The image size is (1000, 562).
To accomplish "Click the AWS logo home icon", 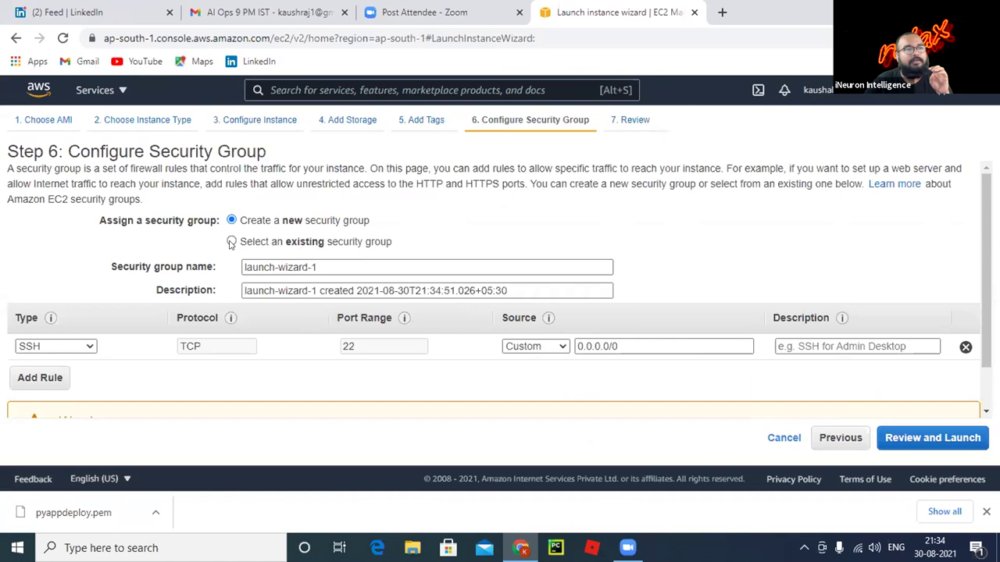I will pos(39,90).
